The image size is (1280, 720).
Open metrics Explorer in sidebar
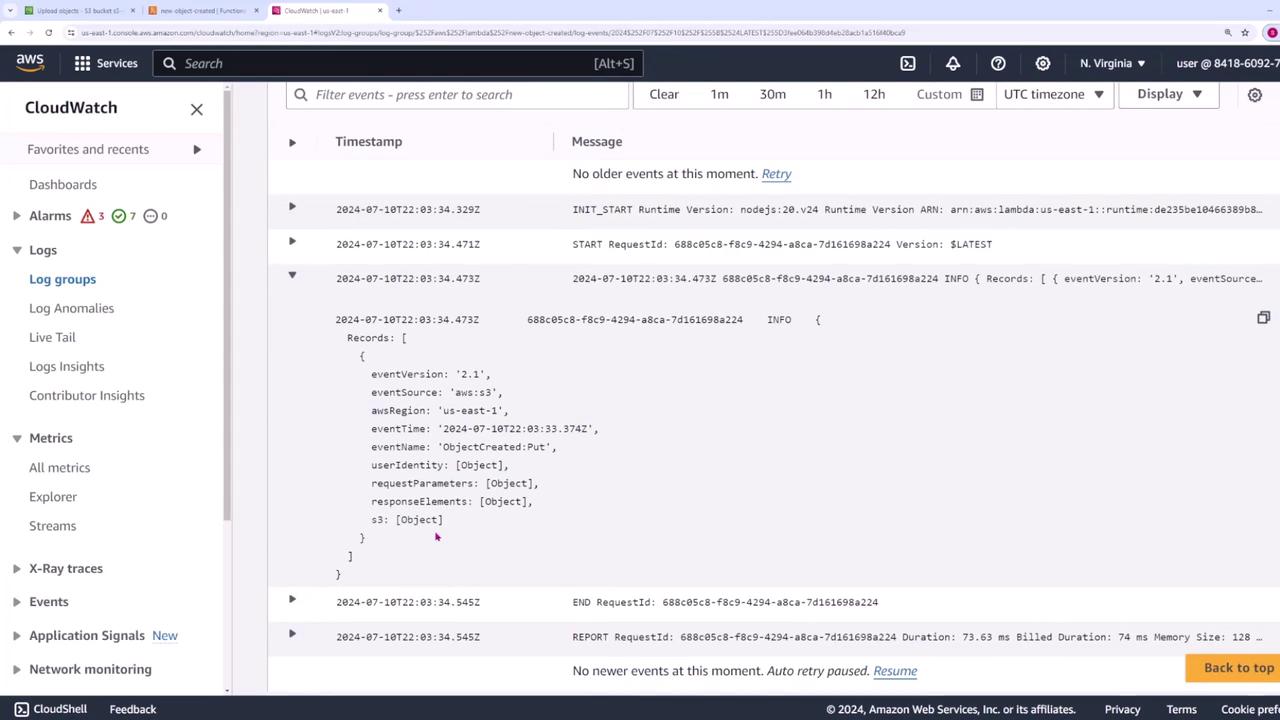52,497
